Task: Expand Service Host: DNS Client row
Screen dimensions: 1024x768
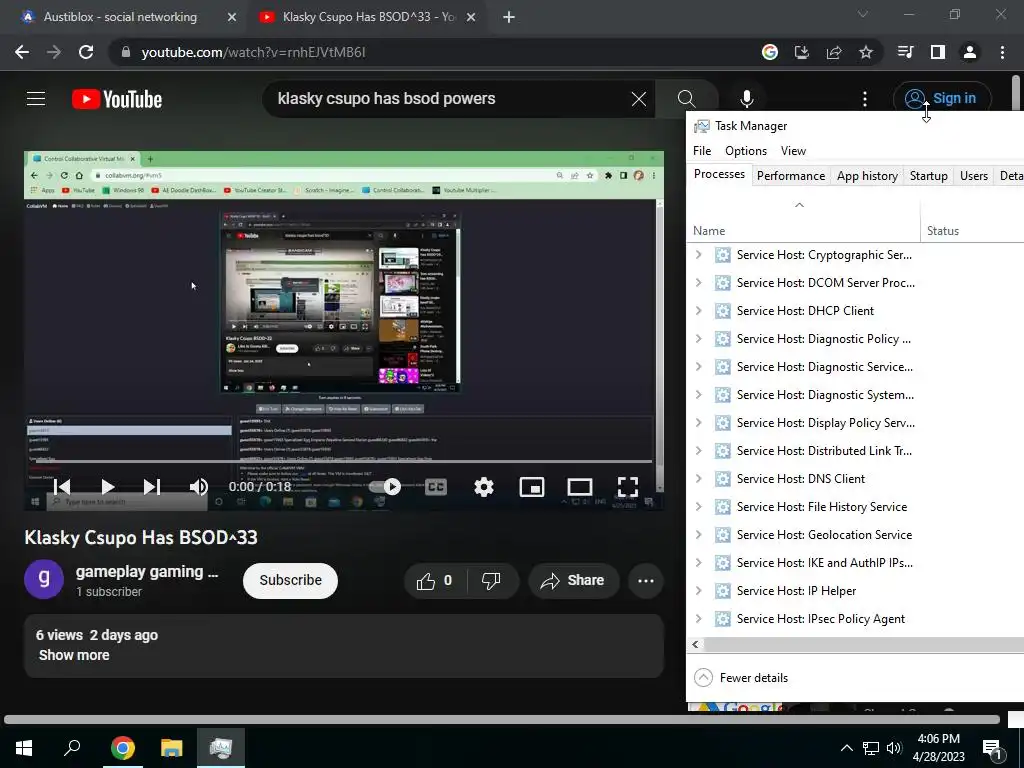Action: 699,479
